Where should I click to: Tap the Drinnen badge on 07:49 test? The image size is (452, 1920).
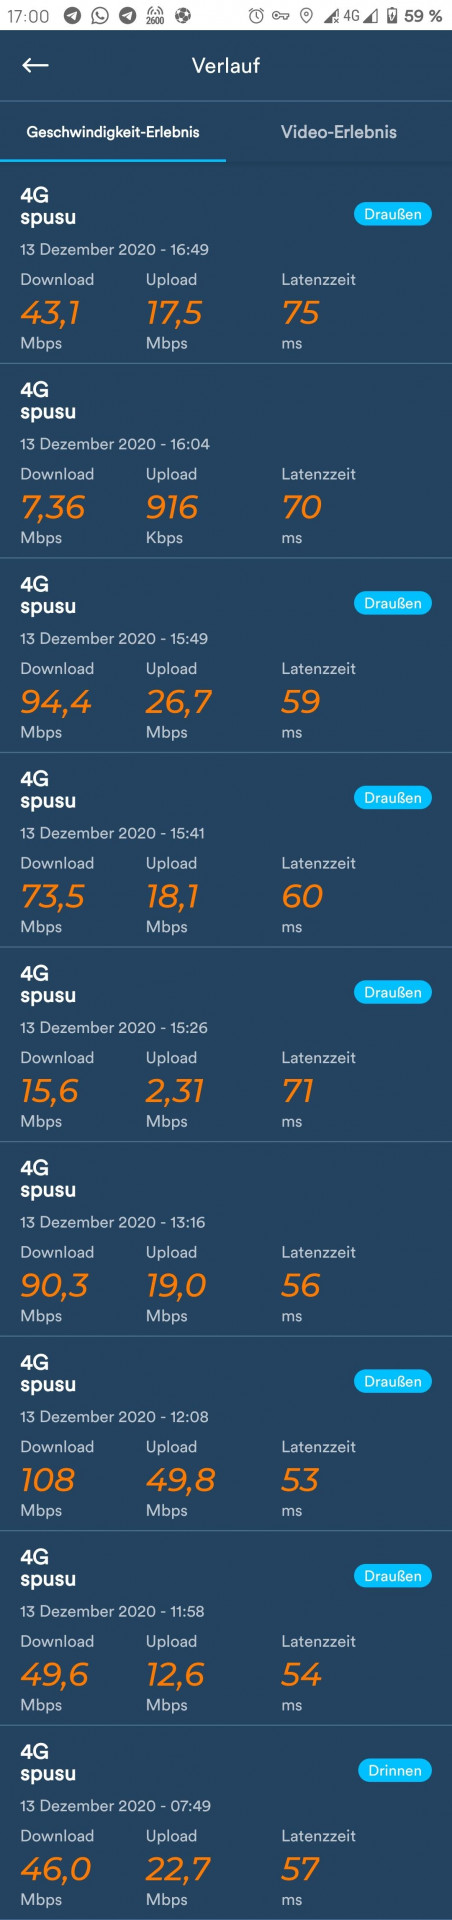click(x=395, y=1770)
